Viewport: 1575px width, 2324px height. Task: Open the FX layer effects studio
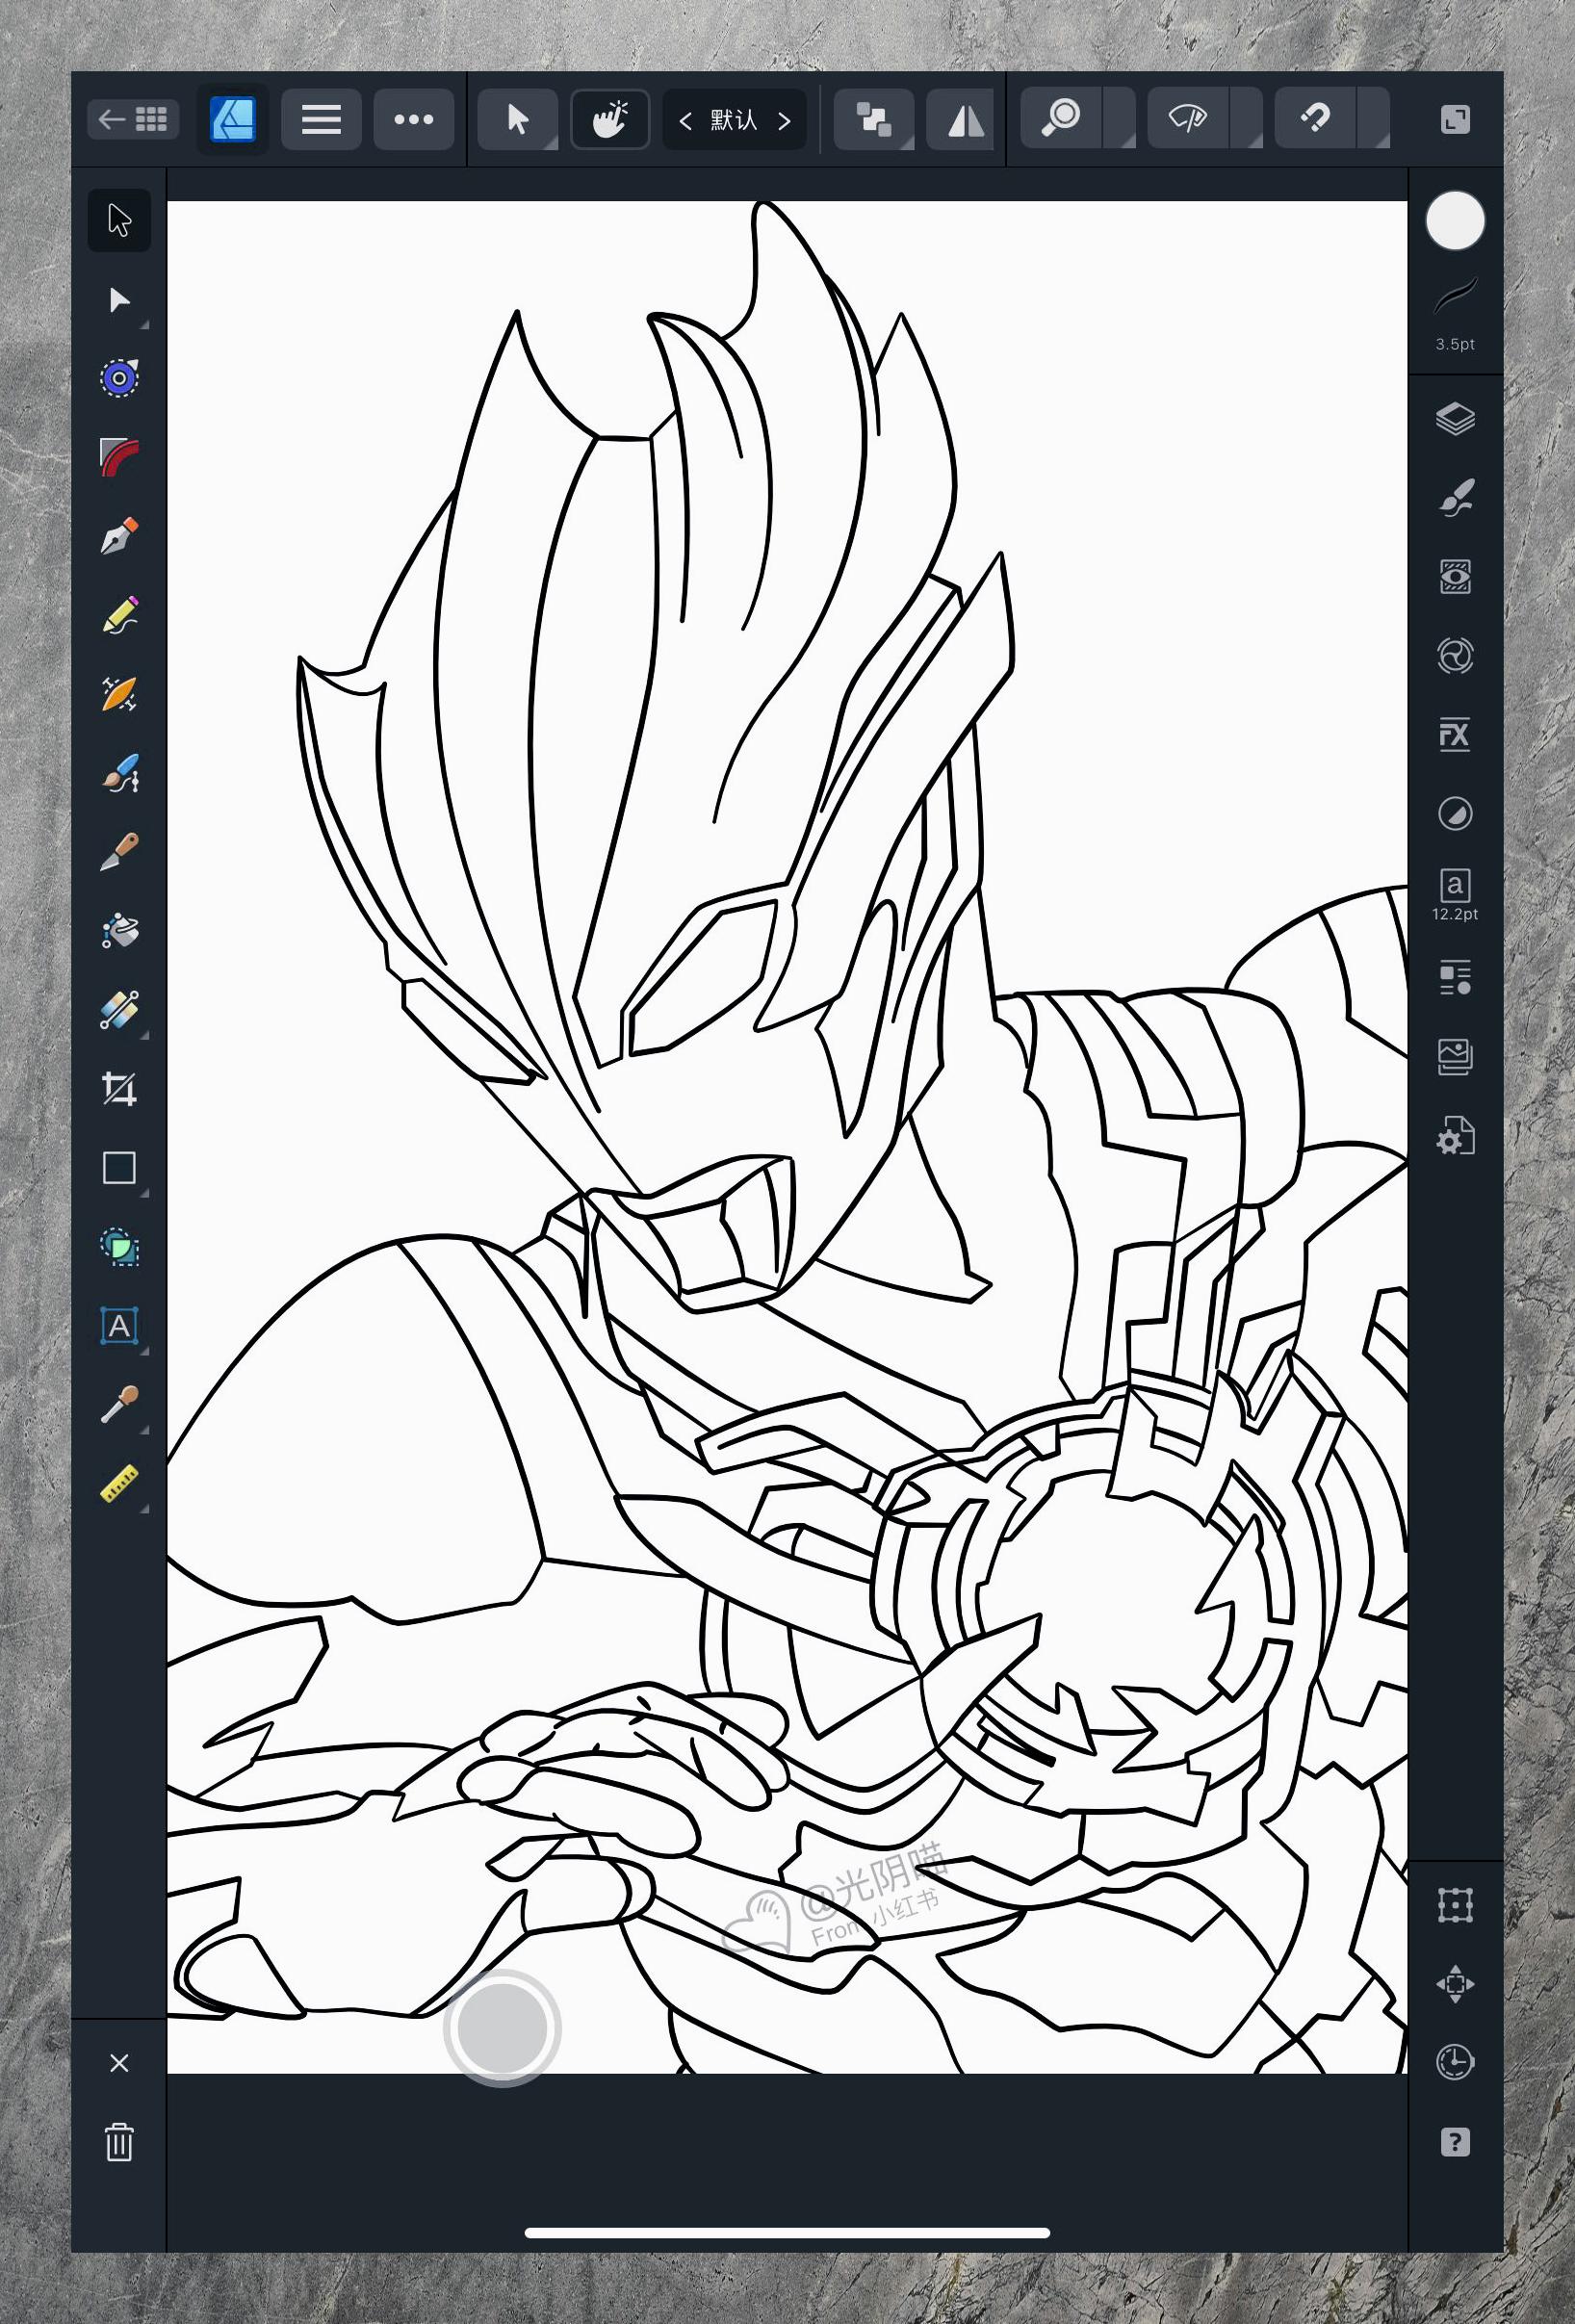point(1455,735)
